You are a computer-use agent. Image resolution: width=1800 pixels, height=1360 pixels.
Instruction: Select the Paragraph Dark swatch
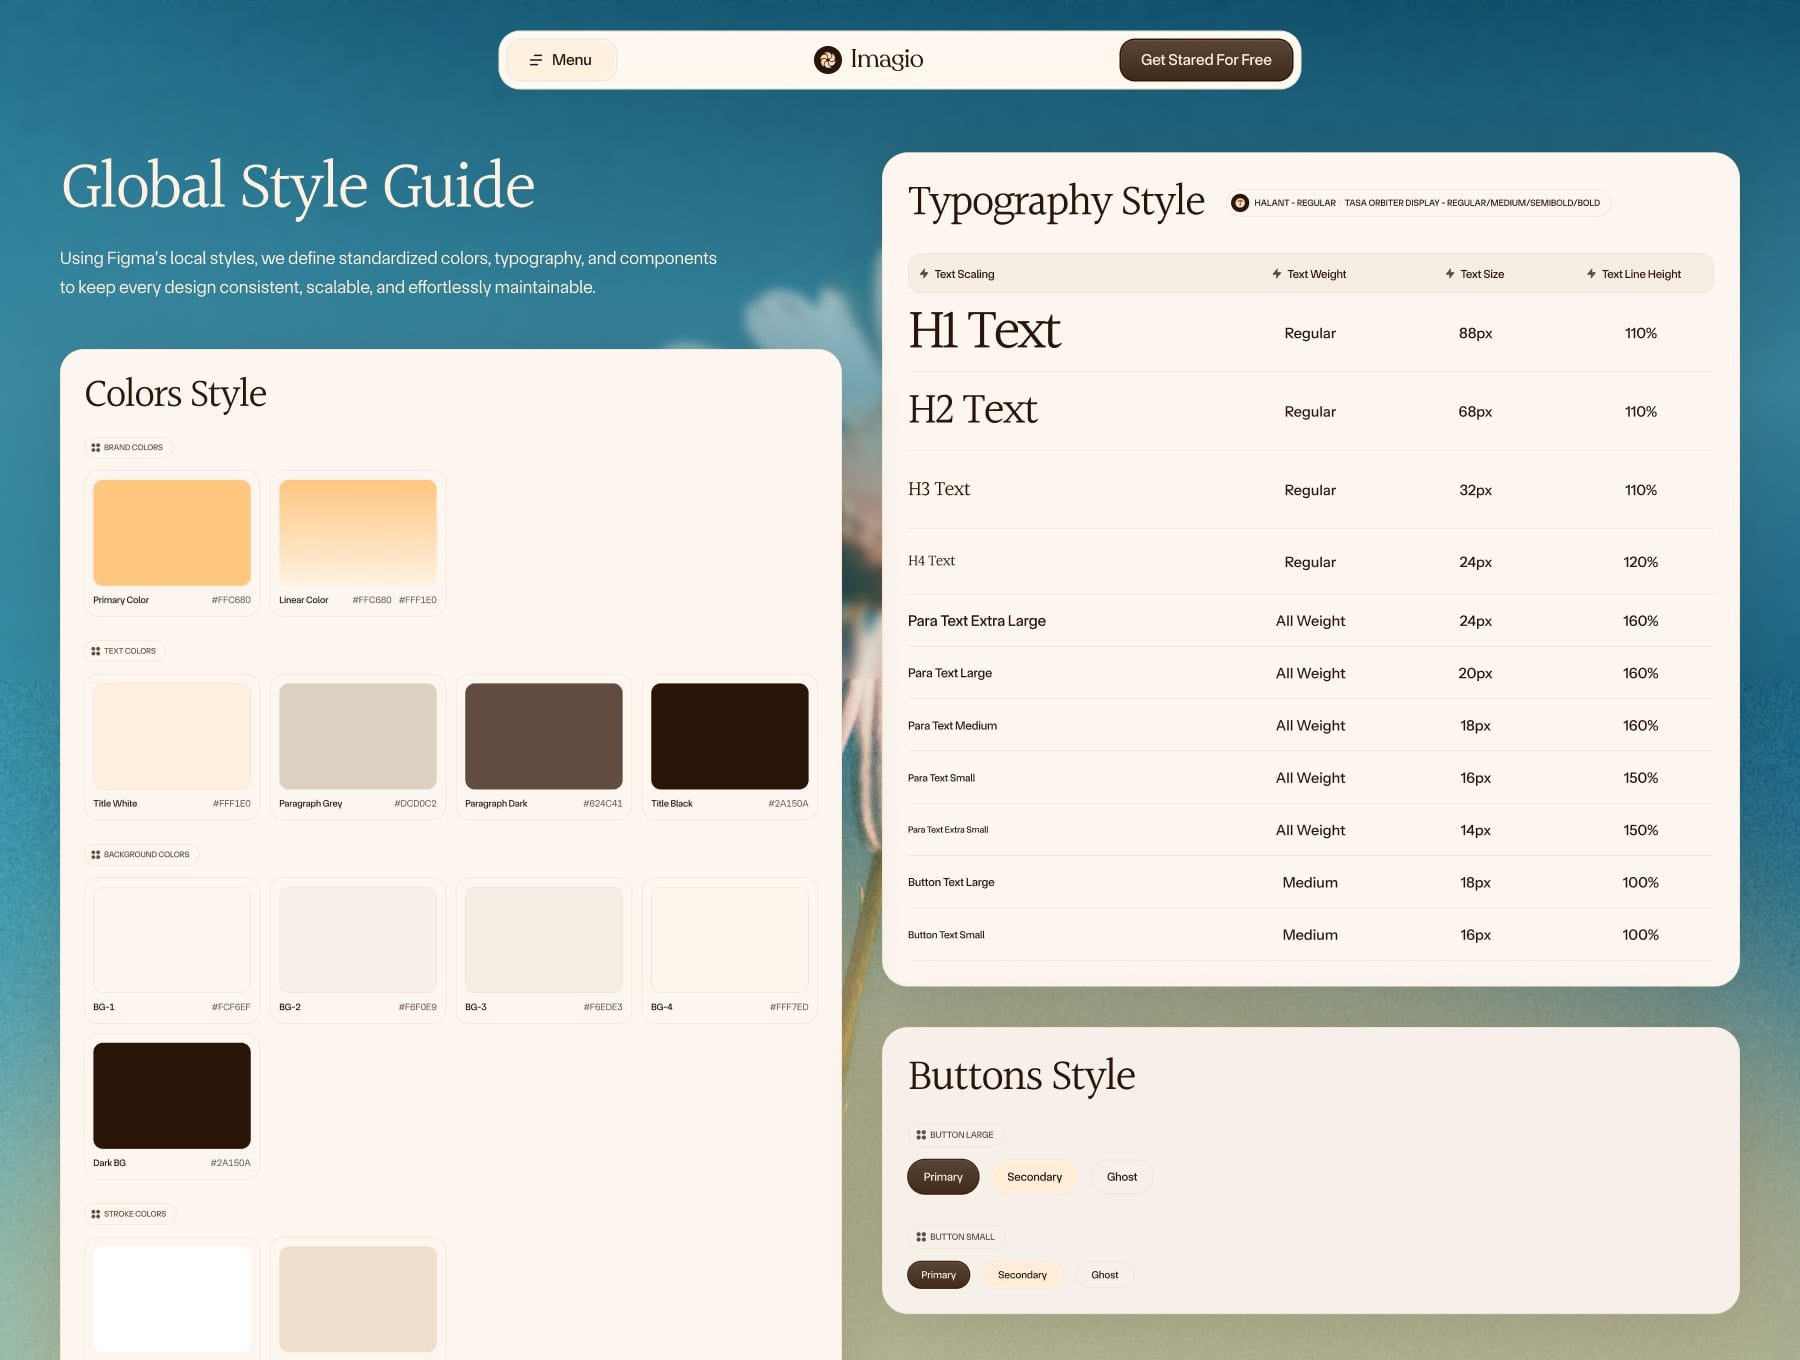544,736
